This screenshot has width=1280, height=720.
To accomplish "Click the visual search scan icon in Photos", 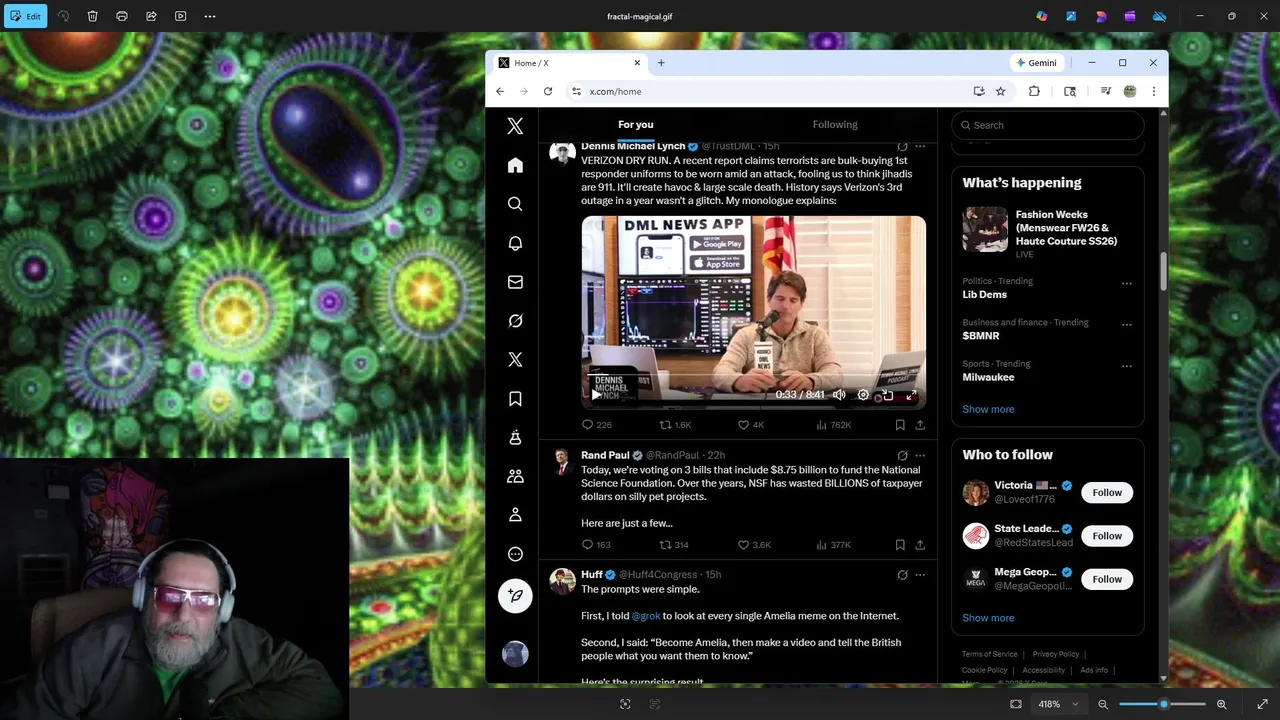I will [x=625, y=704].
